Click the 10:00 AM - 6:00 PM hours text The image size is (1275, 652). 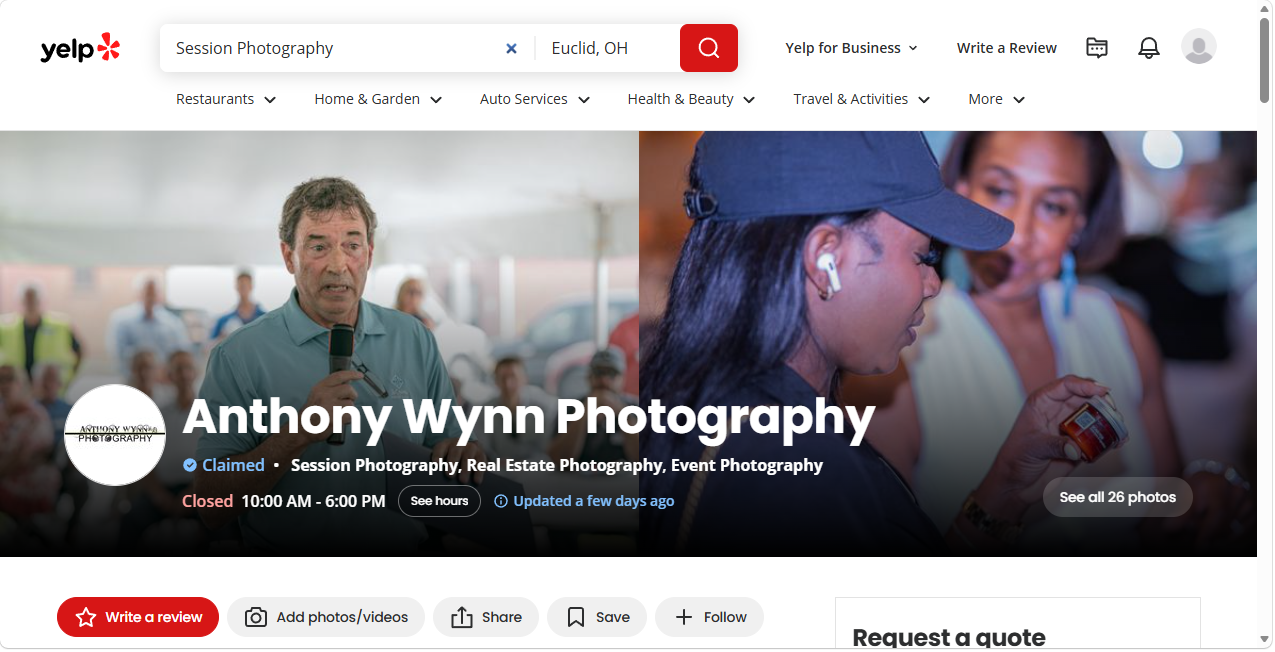(x=313, y=501)
